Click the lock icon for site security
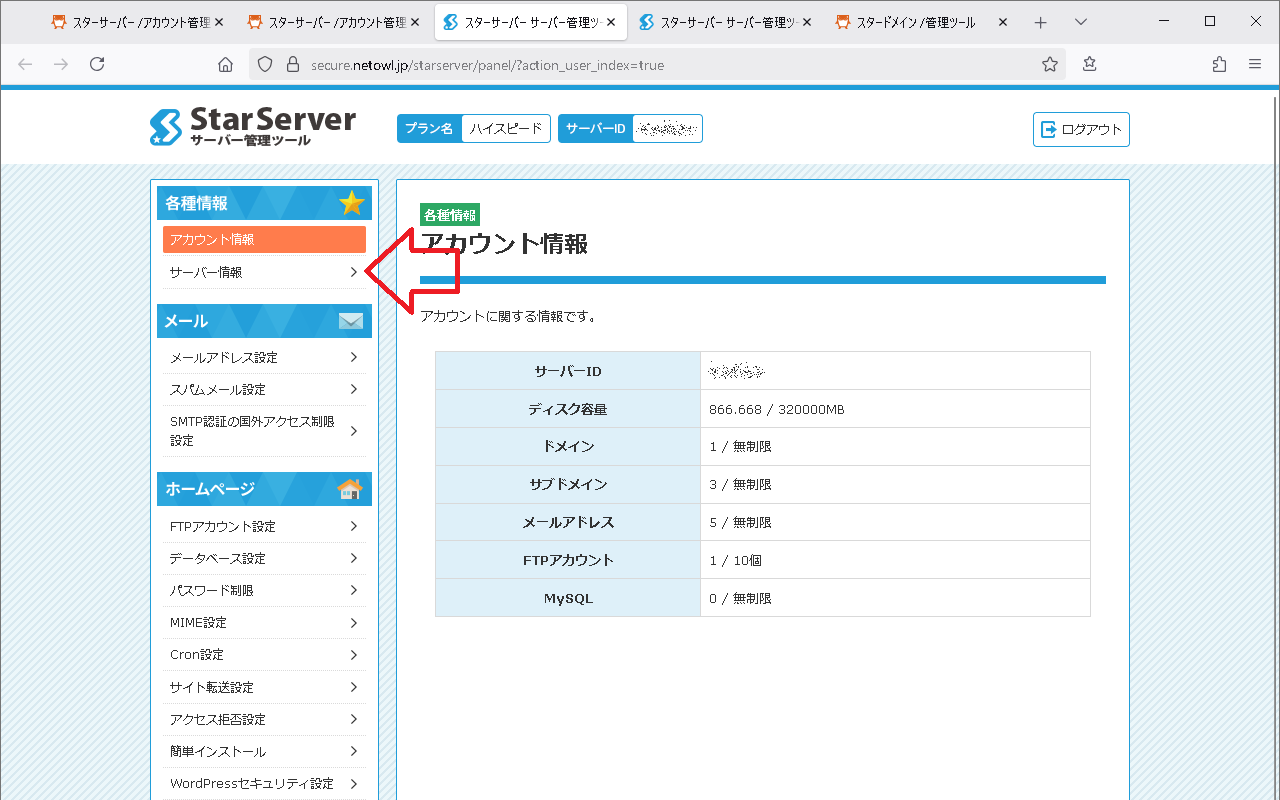The height and width of the screenshot is (800, 1280). click(292, 64)
